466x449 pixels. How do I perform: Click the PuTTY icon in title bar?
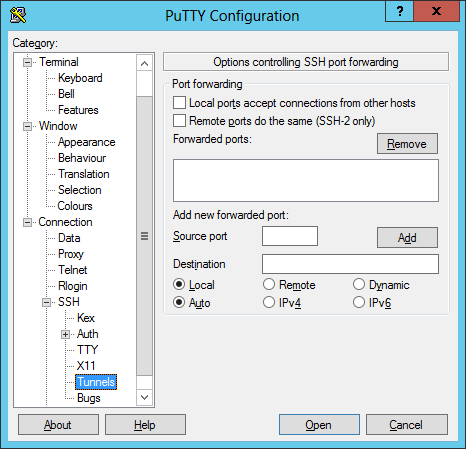[18, 15]
